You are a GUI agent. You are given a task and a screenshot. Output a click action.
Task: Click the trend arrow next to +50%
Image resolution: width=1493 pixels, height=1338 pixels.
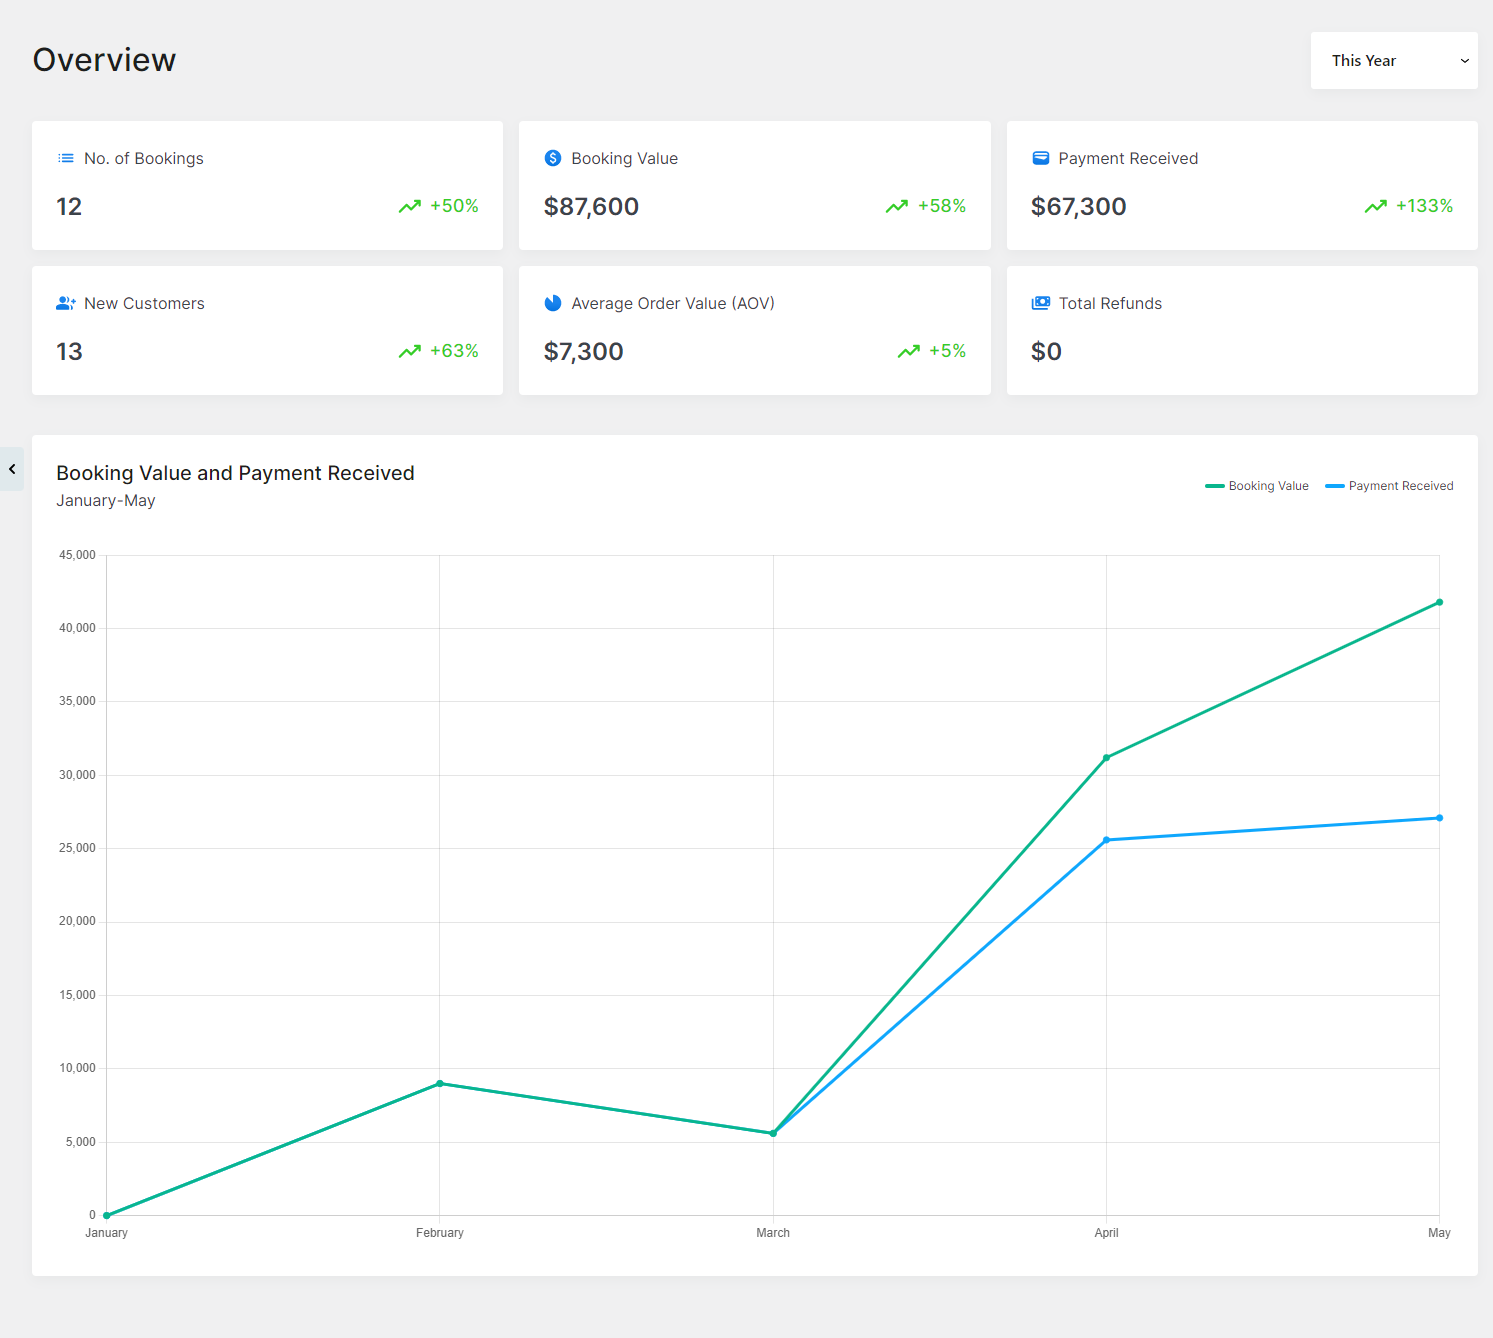[x=410, y=206]
